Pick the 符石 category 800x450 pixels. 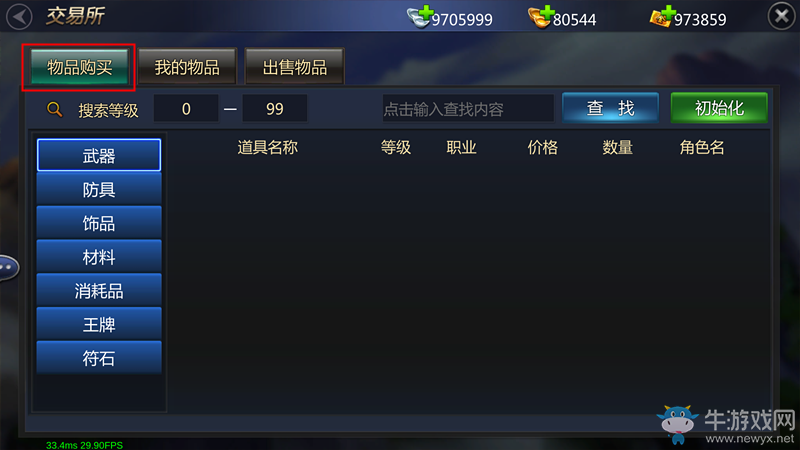click(99, 358)
